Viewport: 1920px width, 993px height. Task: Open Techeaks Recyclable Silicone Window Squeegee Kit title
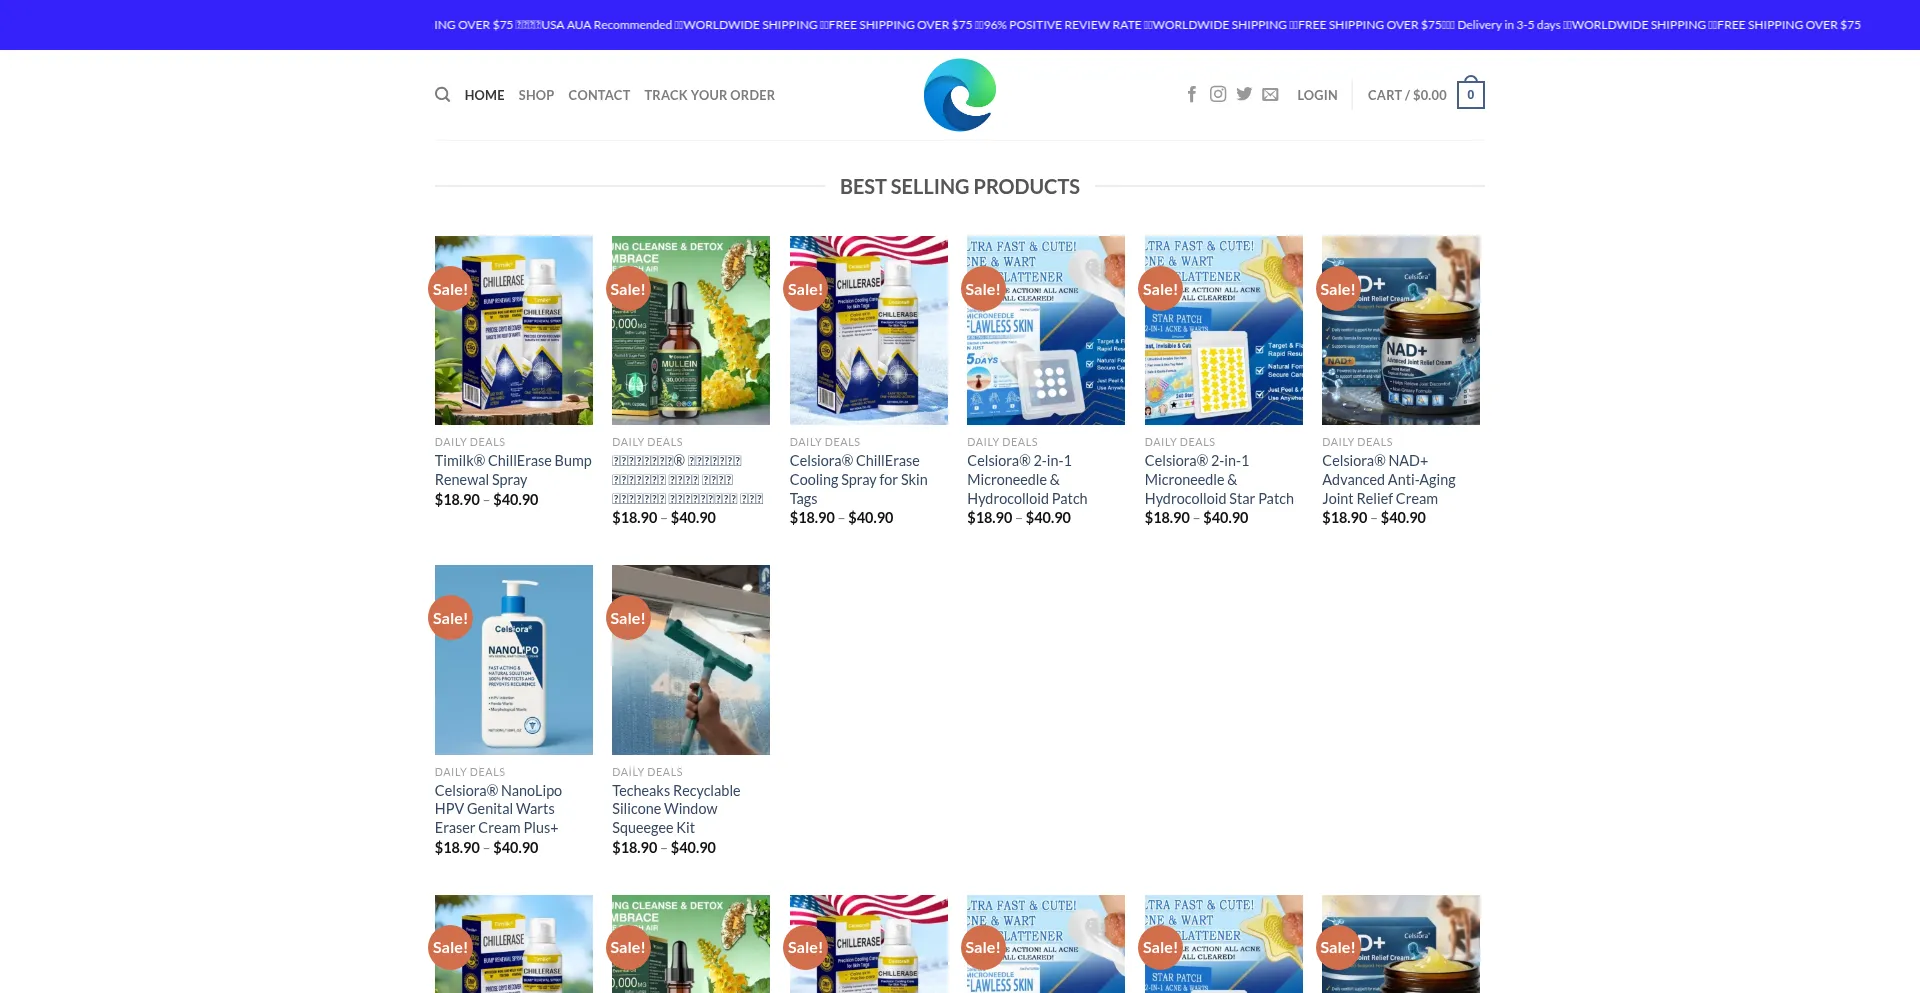(x=676, y=809)
